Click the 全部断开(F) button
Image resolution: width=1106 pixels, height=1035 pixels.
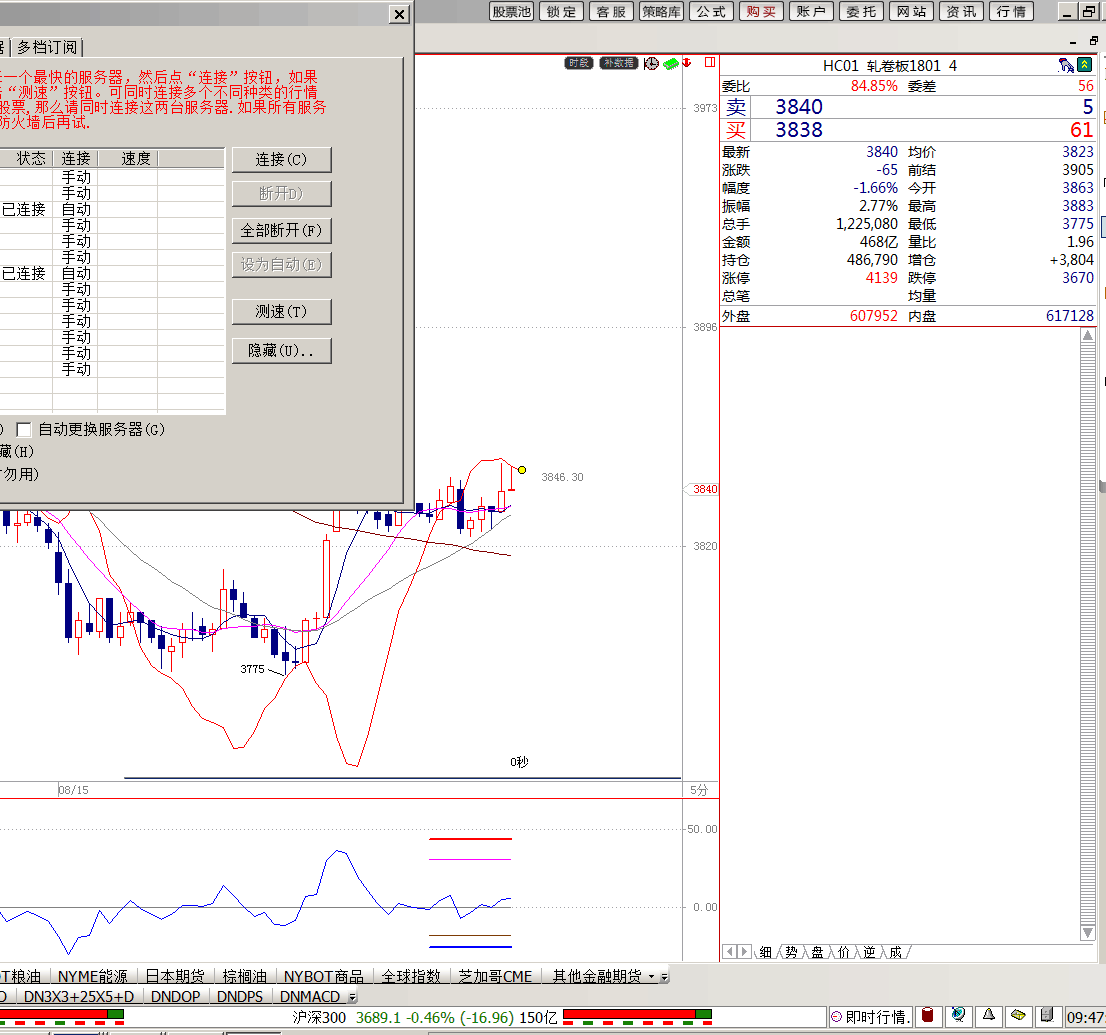click(281, 230)
